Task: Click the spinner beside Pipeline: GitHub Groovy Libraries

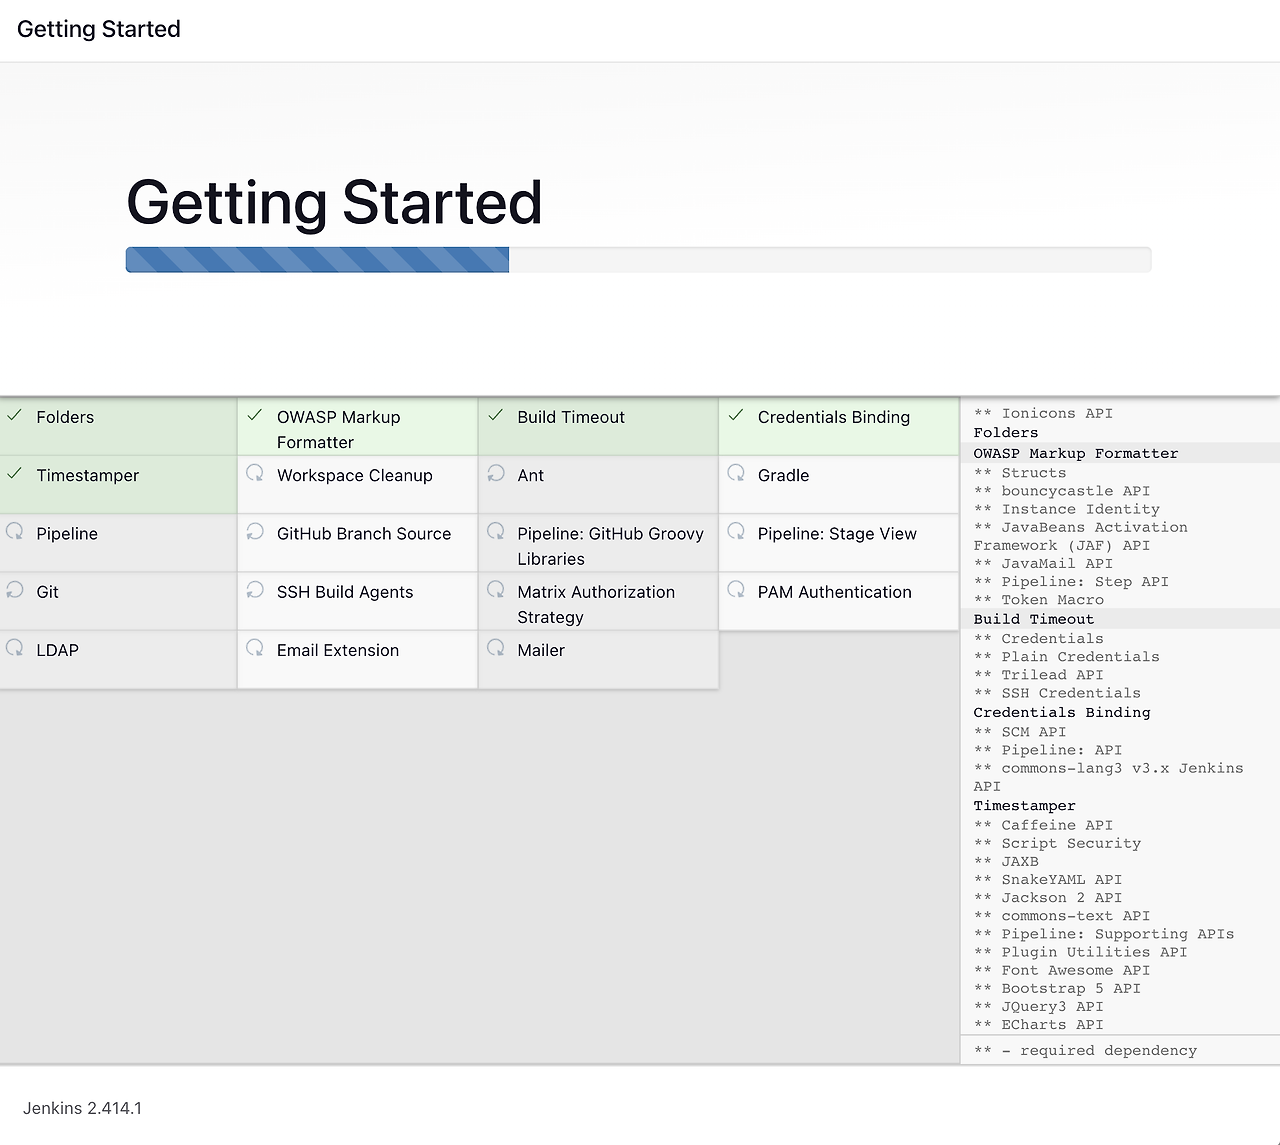Action: point(496,531)
